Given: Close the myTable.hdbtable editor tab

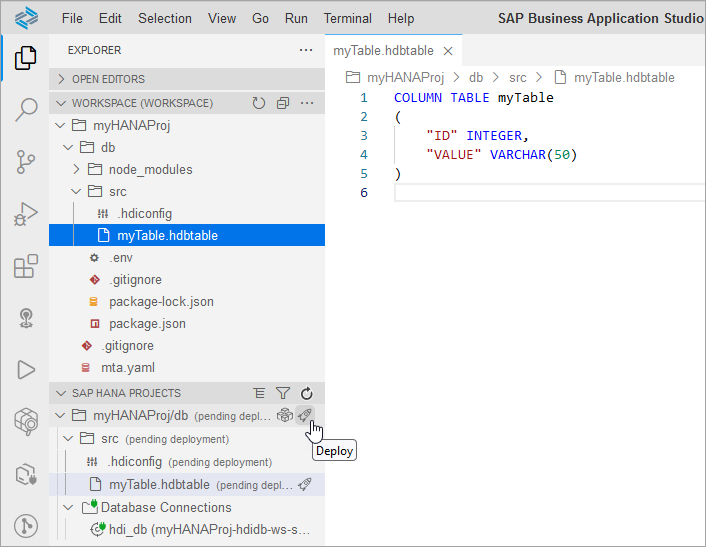Looking at the screenshot, I should tap(448, 51).
